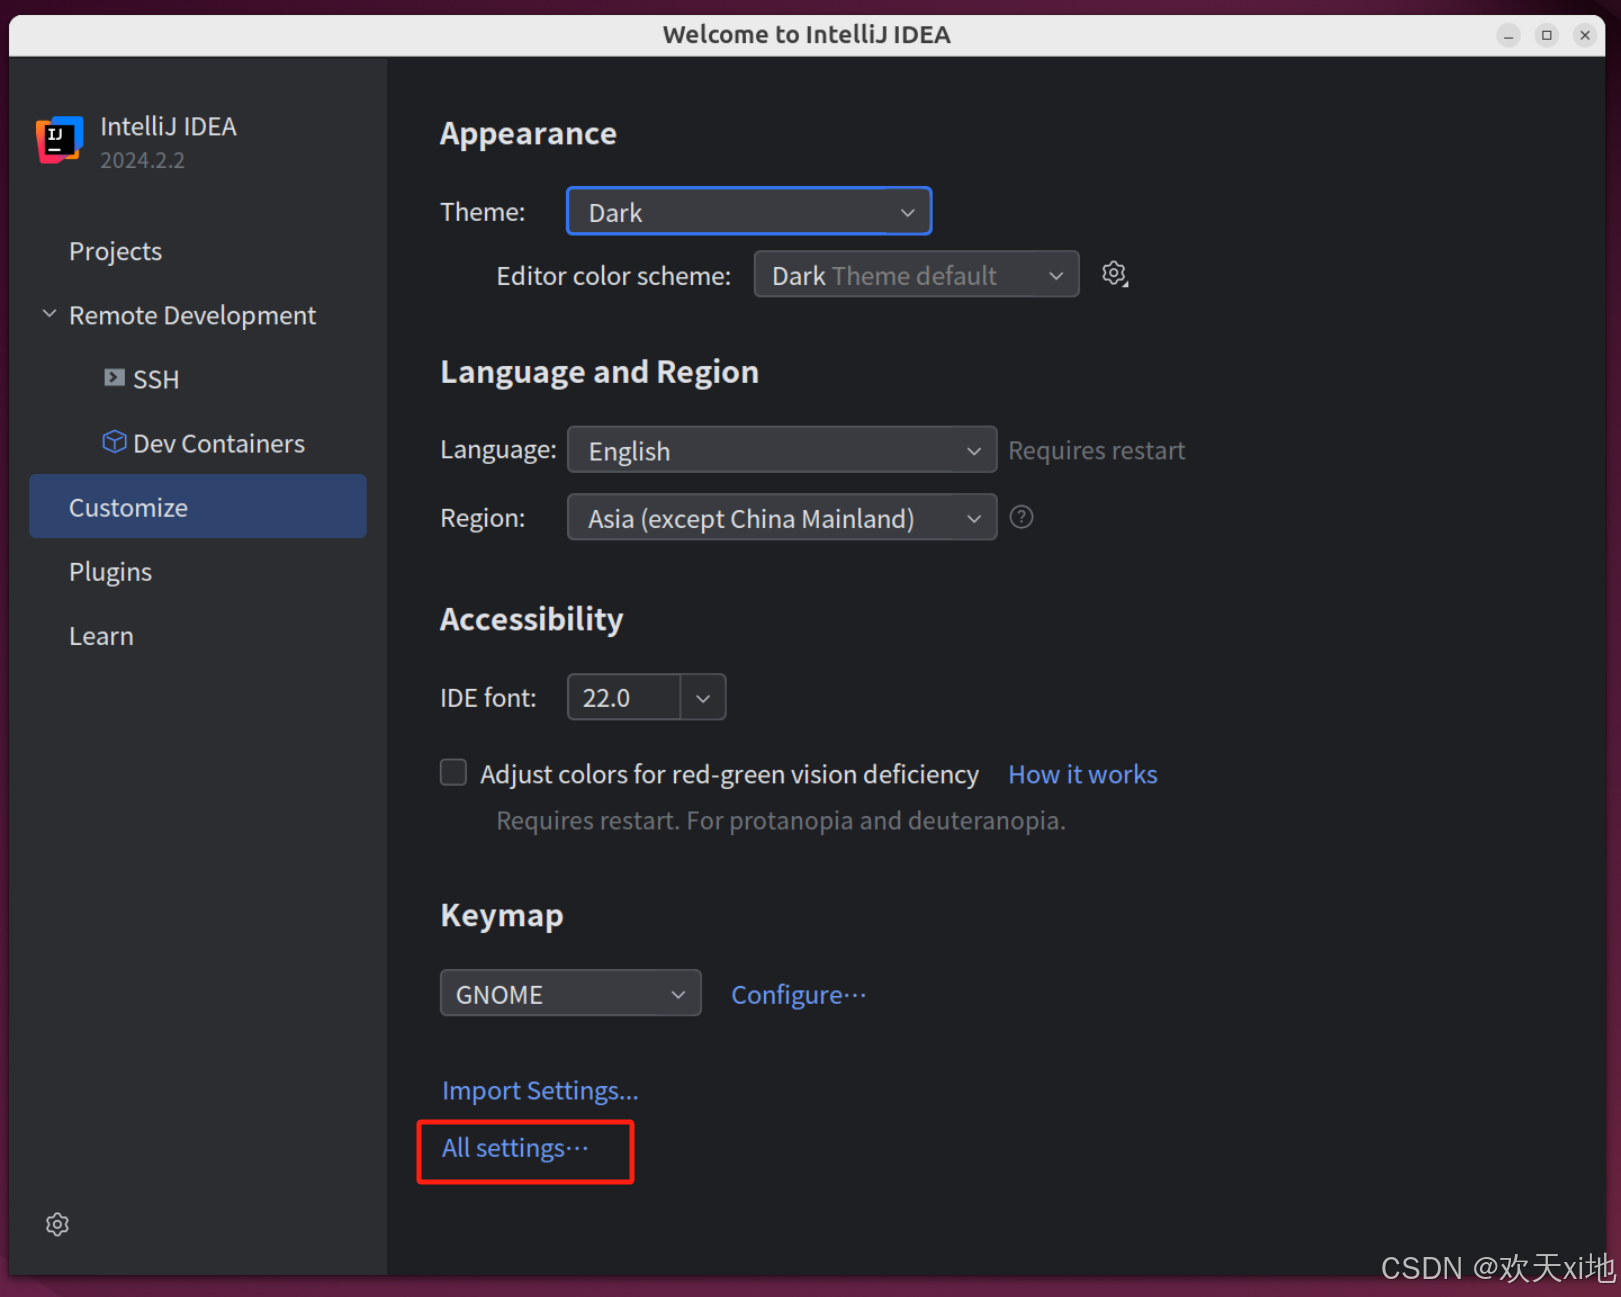
Task: Click the Keymap section heading
Action: click(502, 916)
